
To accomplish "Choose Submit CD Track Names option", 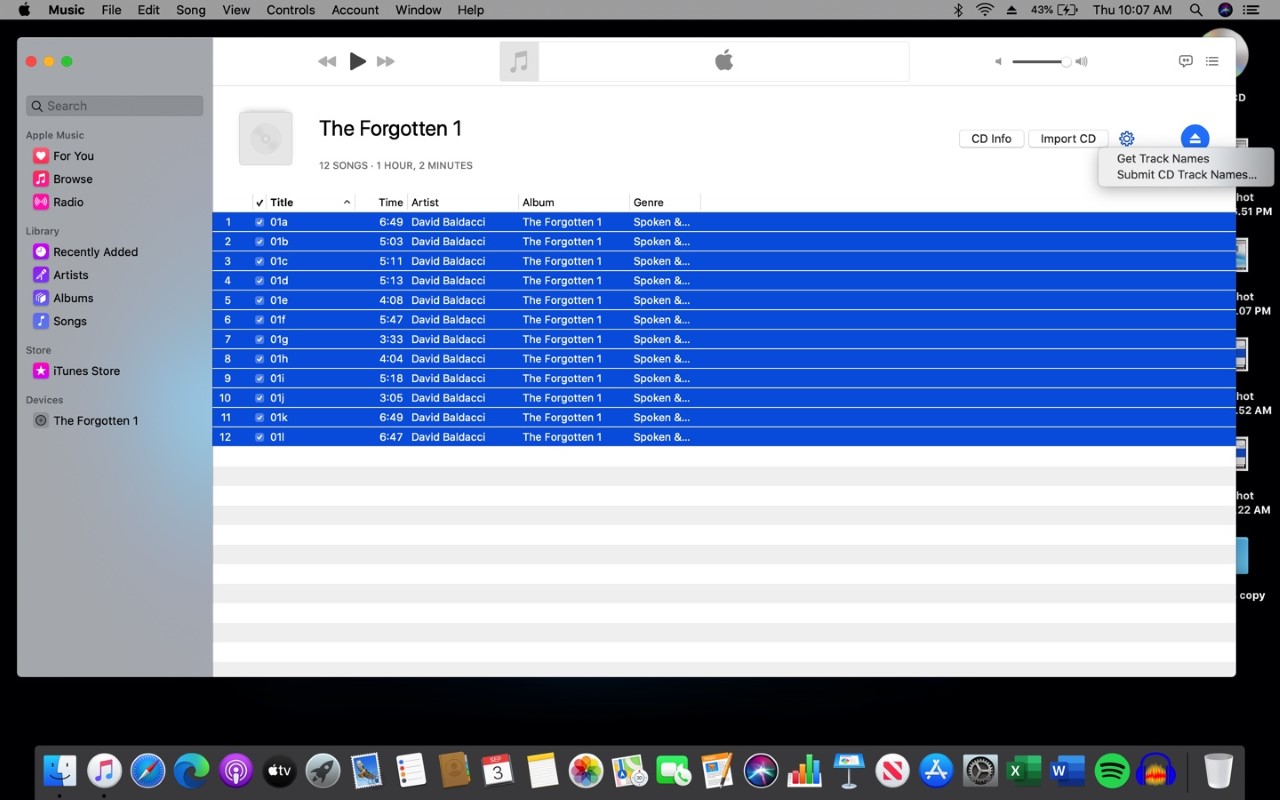I will coord(1186,175).
